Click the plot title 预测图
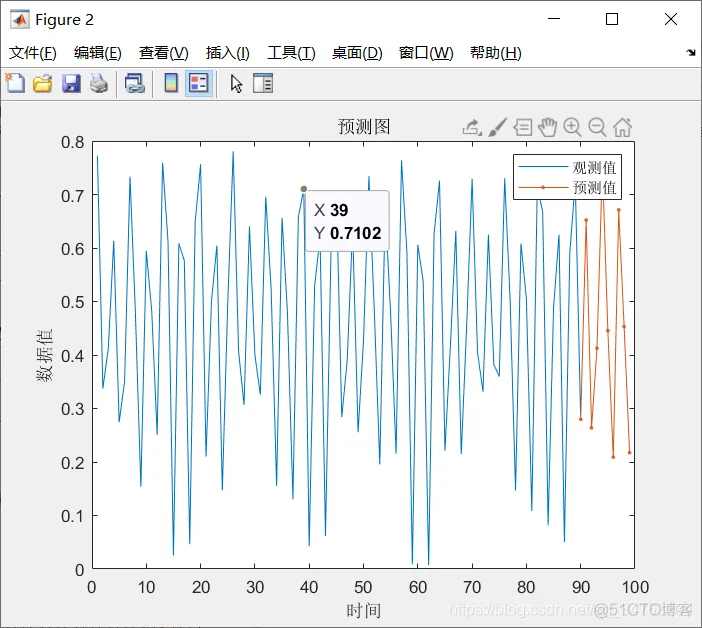The width and height of the screenshot is (702, 628). point(364,127)
